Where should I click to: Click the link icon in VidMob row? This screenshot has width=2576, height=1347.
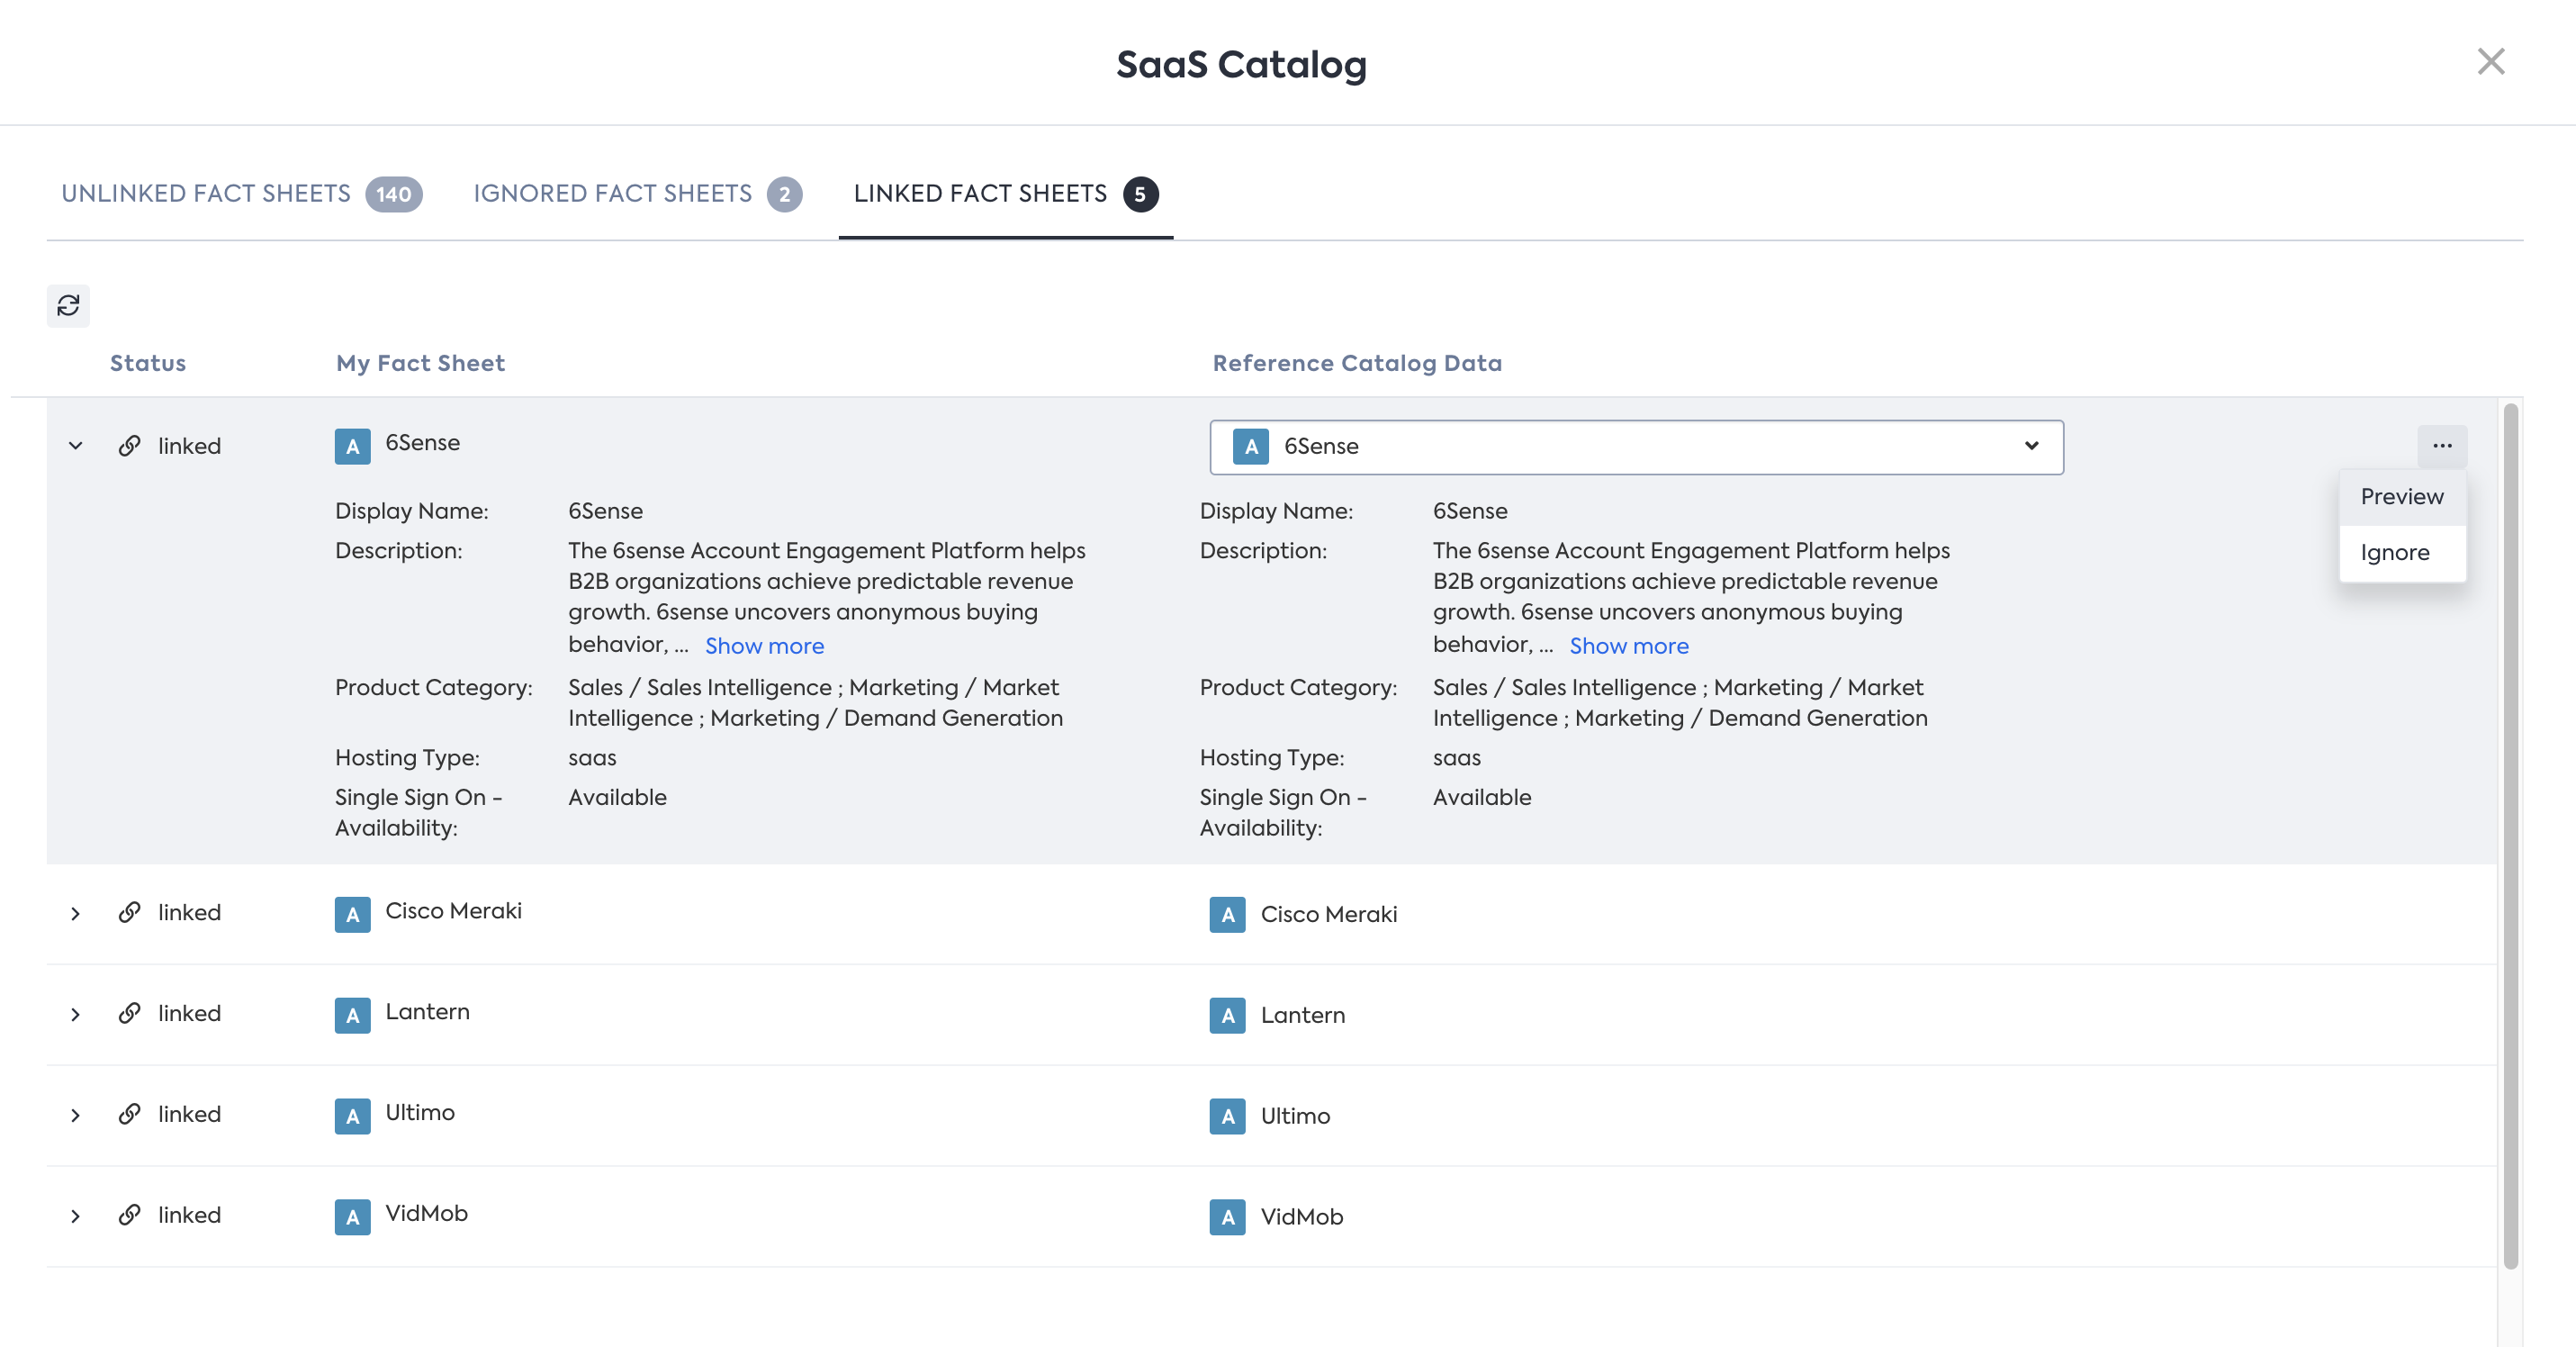[x=129, y=1215]
